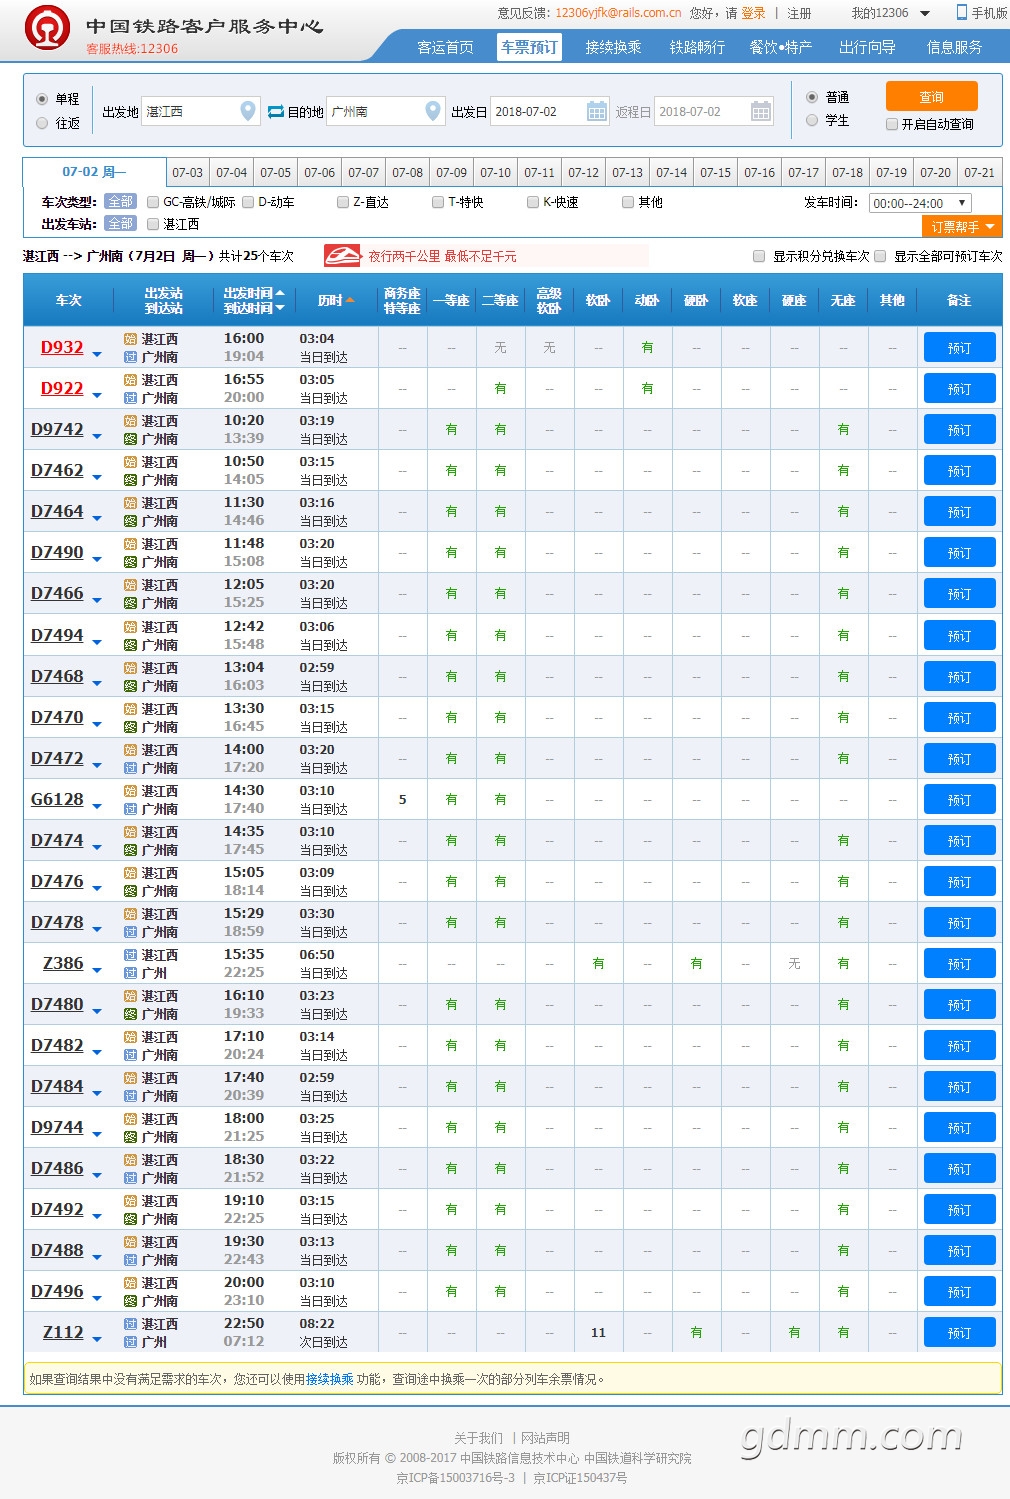Open the 我的12306 account dropdown
Image resolution: width=1010 pixels, height=1499 pixels.
pos(891,13)
